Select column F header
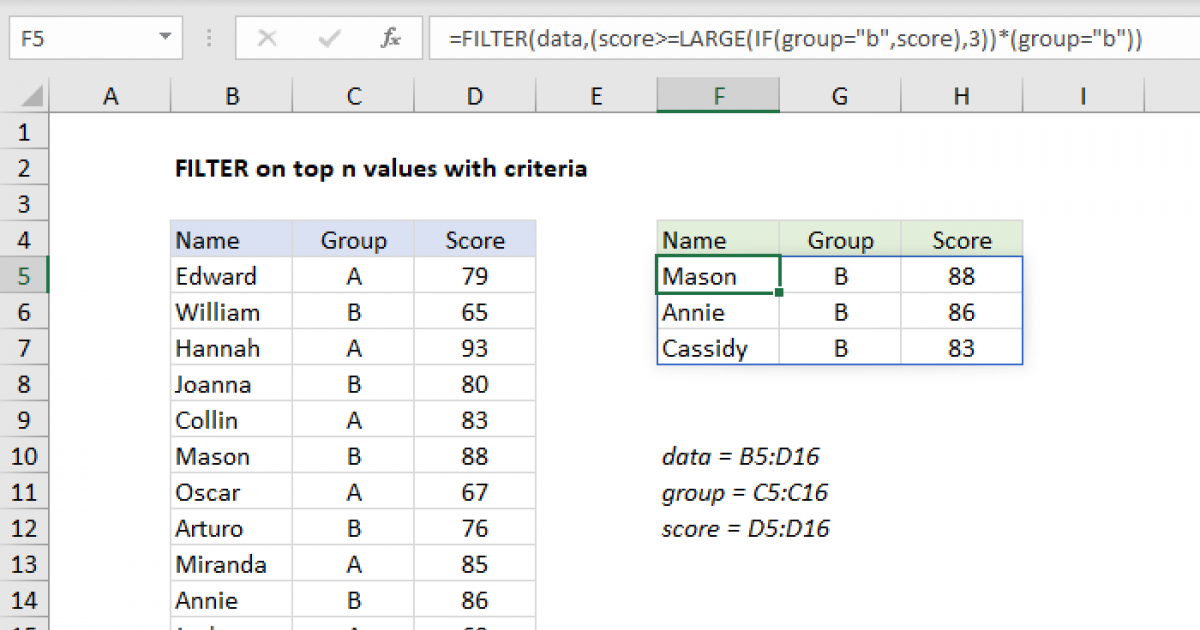1200x630 pixels. (718, 96)
